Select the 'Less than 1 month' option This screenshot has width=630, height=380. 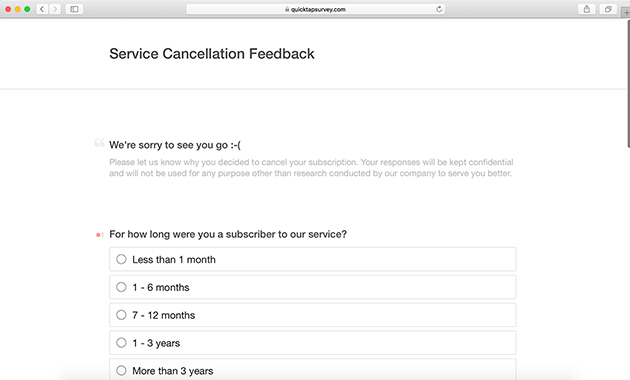point(313,259)
